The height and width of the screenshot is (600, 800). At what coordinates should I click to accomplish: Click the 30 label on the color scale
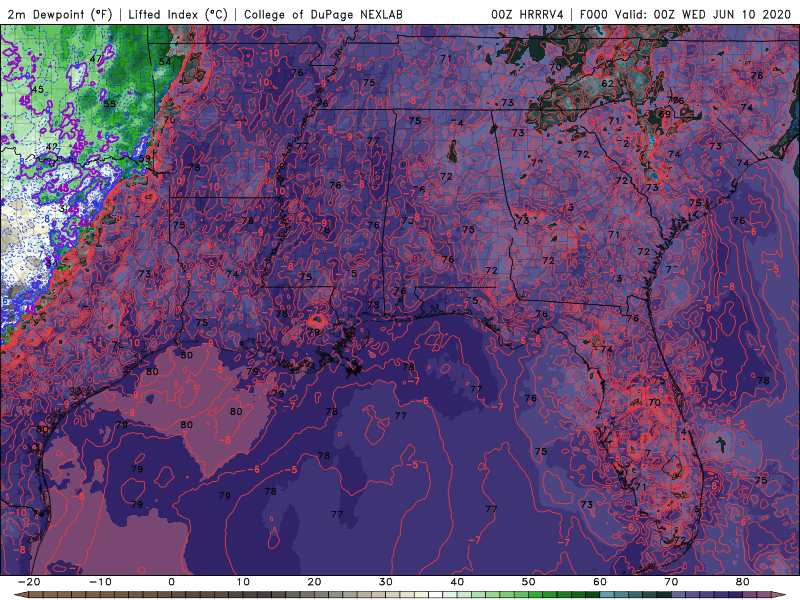tap(386, 582)
